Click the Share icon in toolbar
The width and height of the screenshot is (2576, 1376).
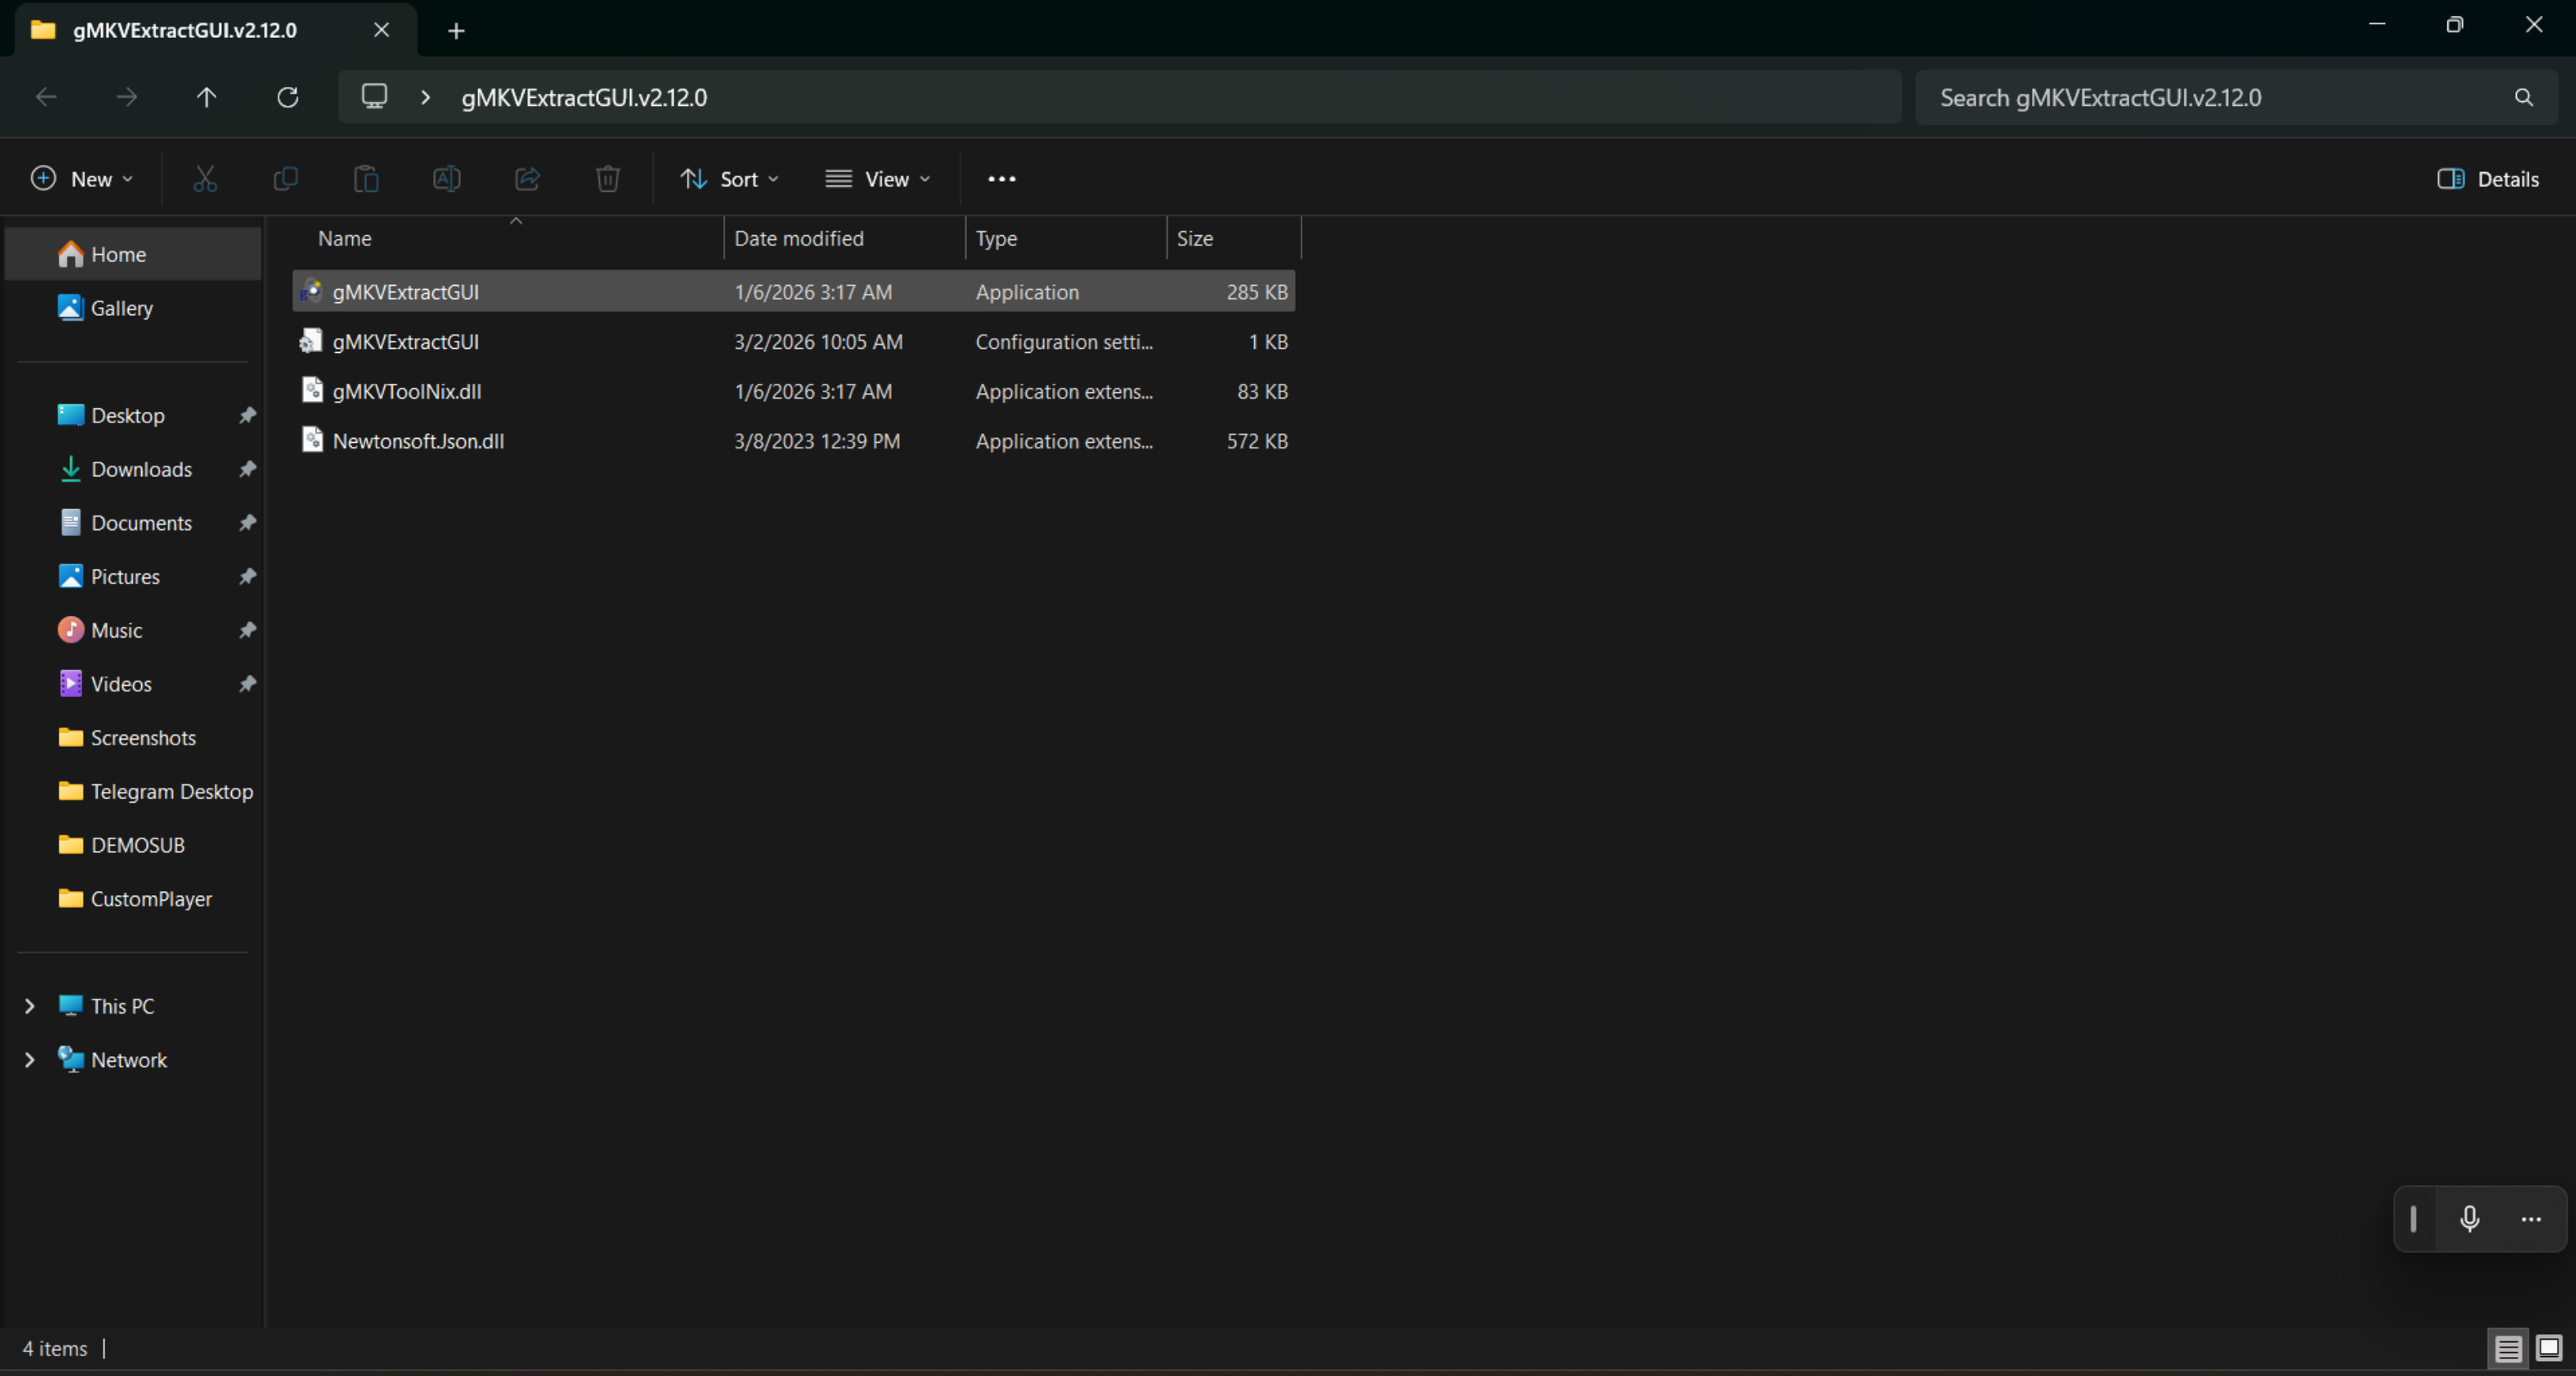[x=527, y=179]
